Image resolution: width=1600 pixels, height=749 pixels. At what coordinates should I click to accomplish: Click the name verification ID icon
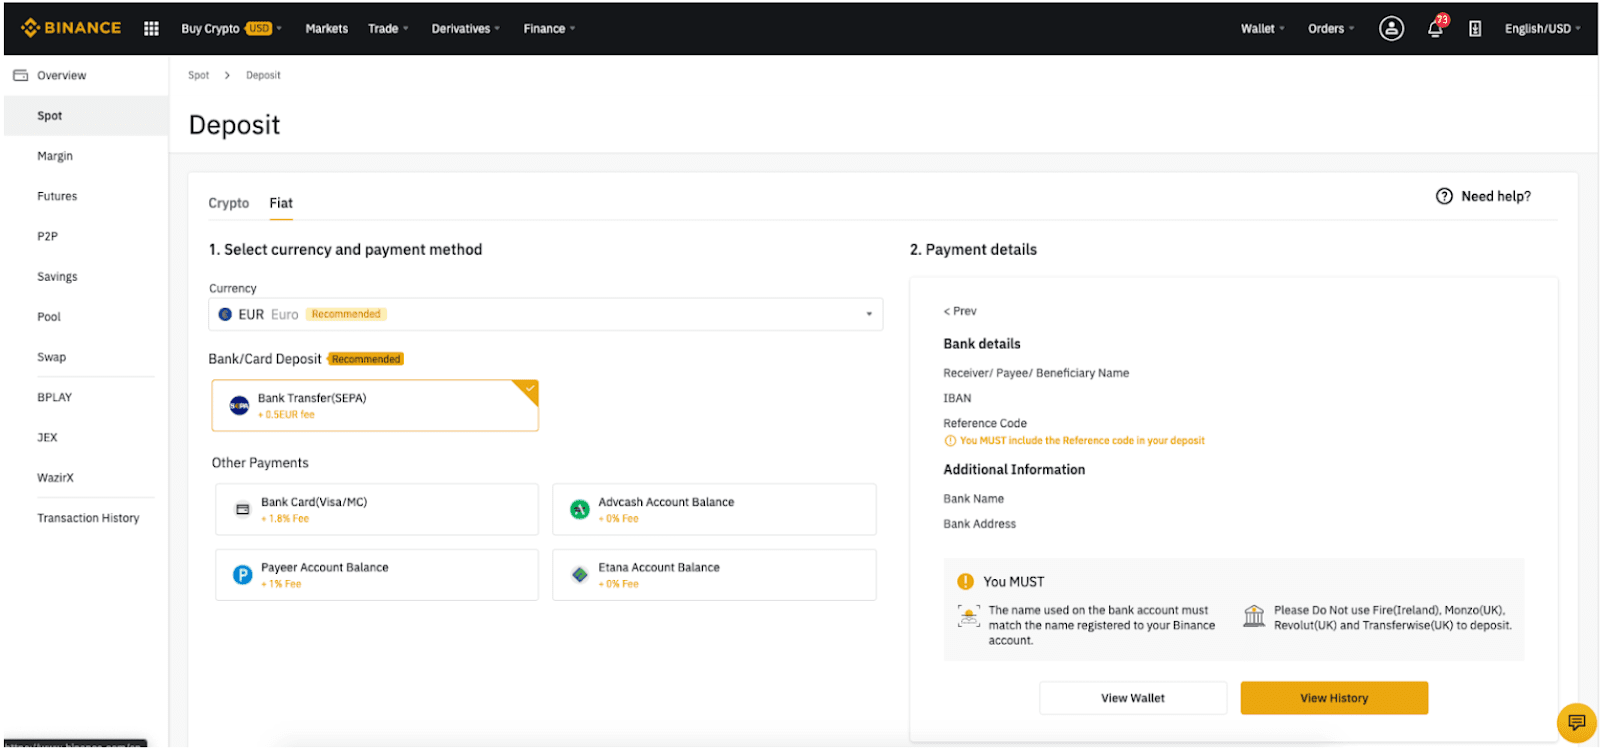[968, 615]
